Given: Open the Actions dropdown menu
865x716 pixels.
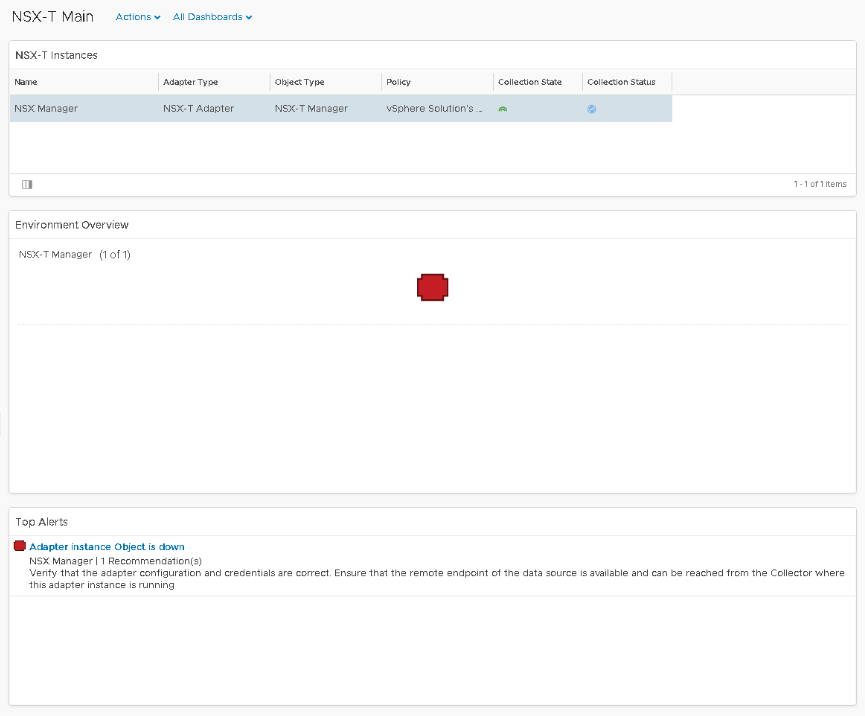Looking at the screenshot, I should [x=137, y=17].
